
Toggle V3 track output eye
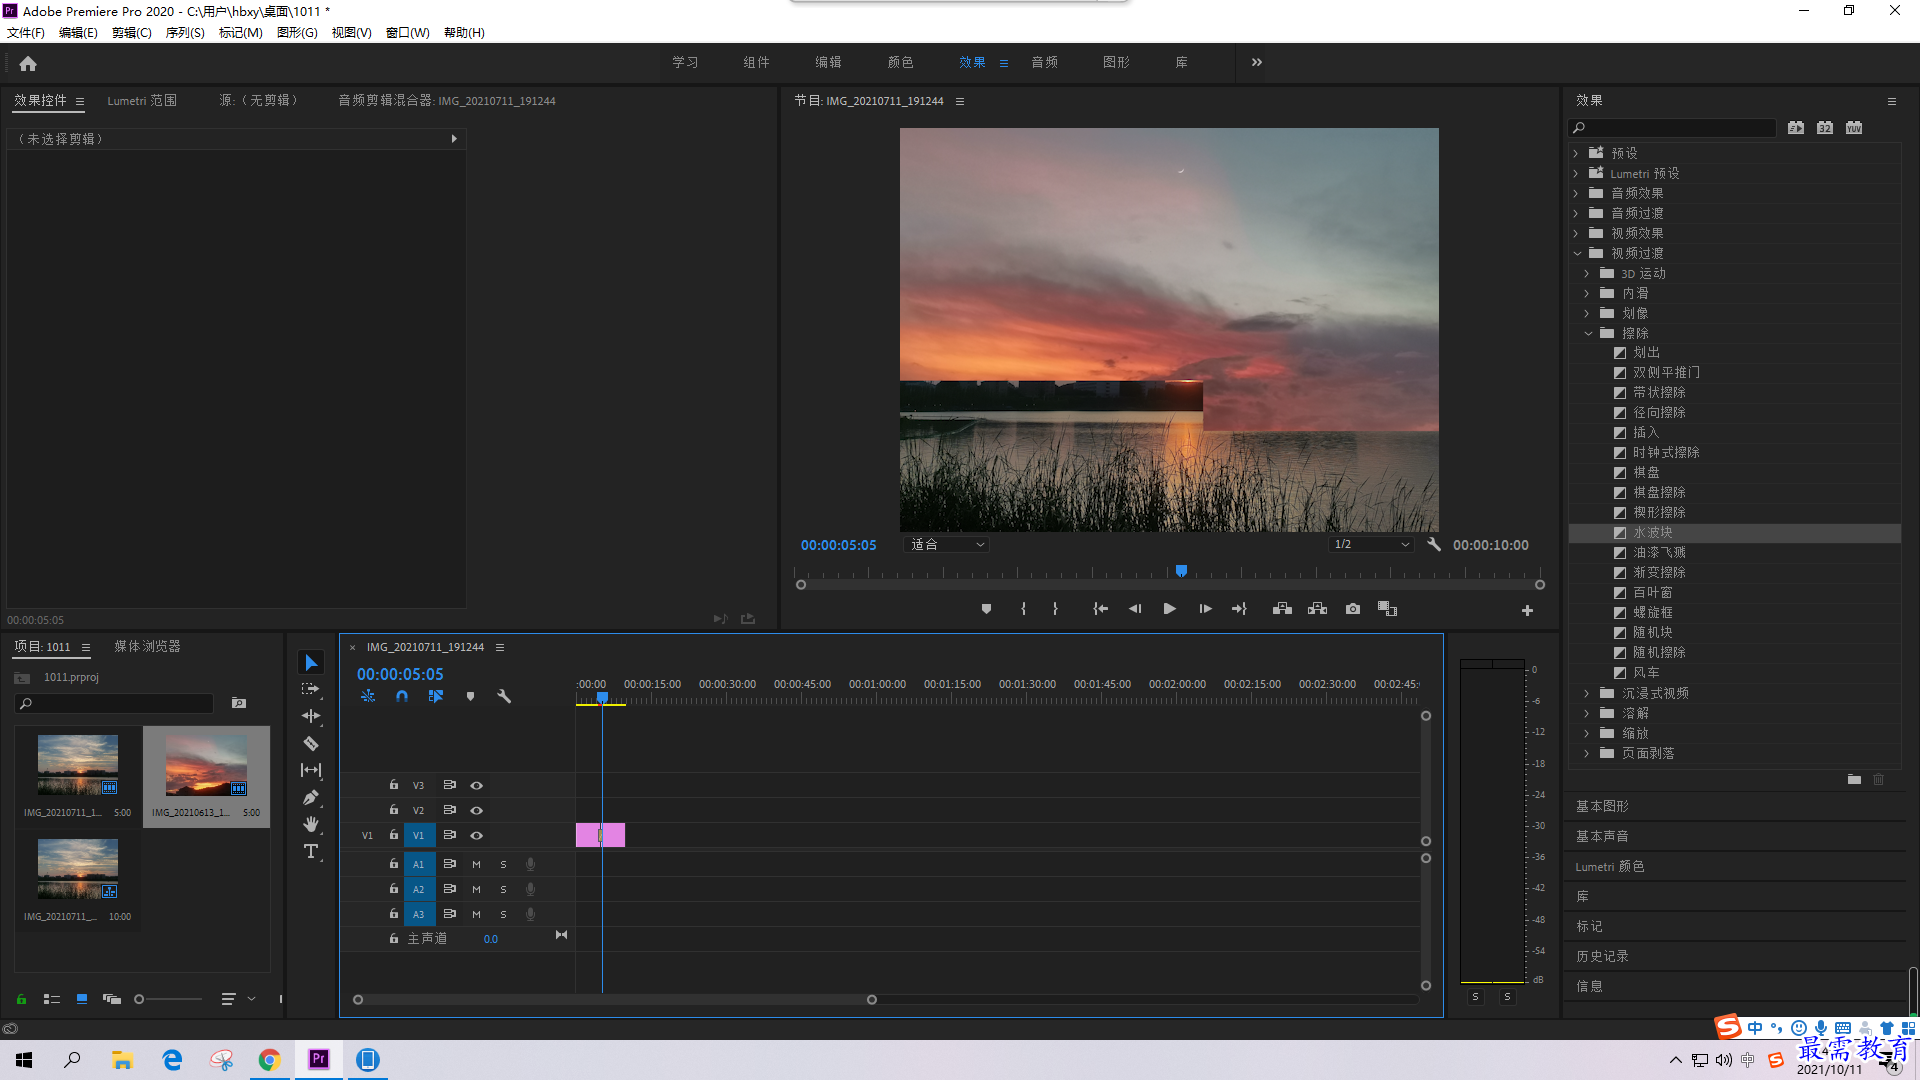tap(477, 785)
